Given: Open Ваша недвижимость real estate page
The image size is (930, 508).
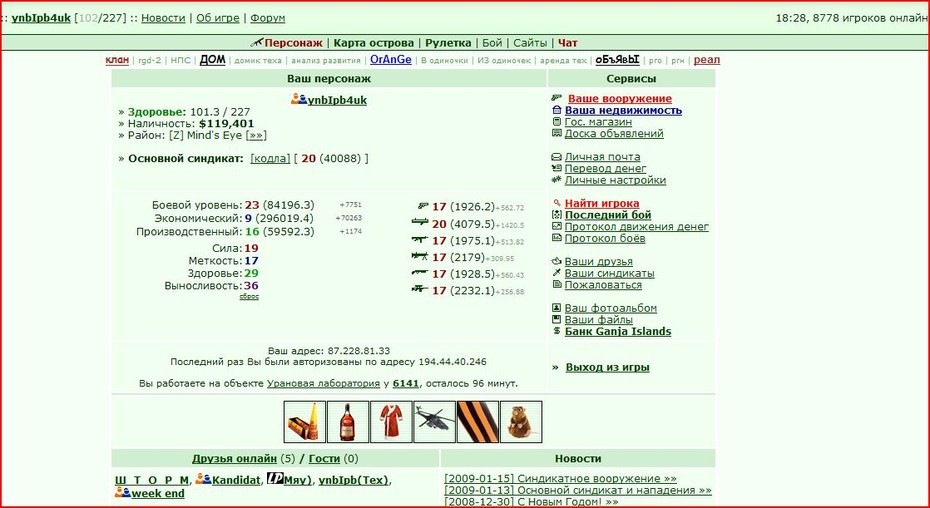Looking at the screenshot, I should coord(623,110).
